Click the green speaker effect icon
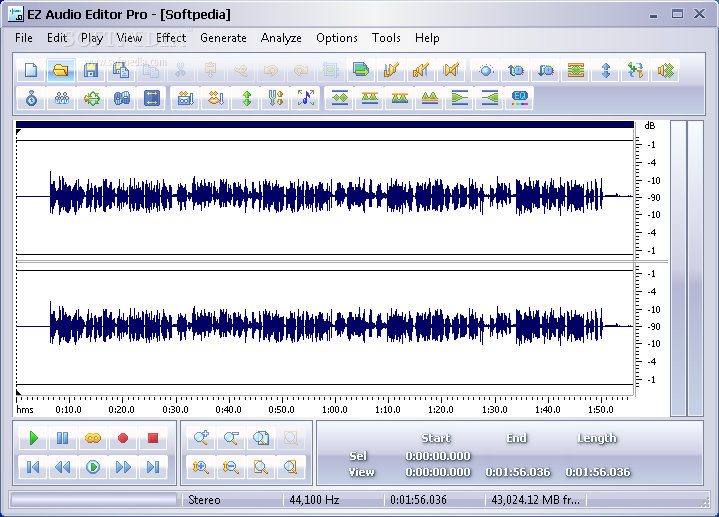 coord(665,70)
